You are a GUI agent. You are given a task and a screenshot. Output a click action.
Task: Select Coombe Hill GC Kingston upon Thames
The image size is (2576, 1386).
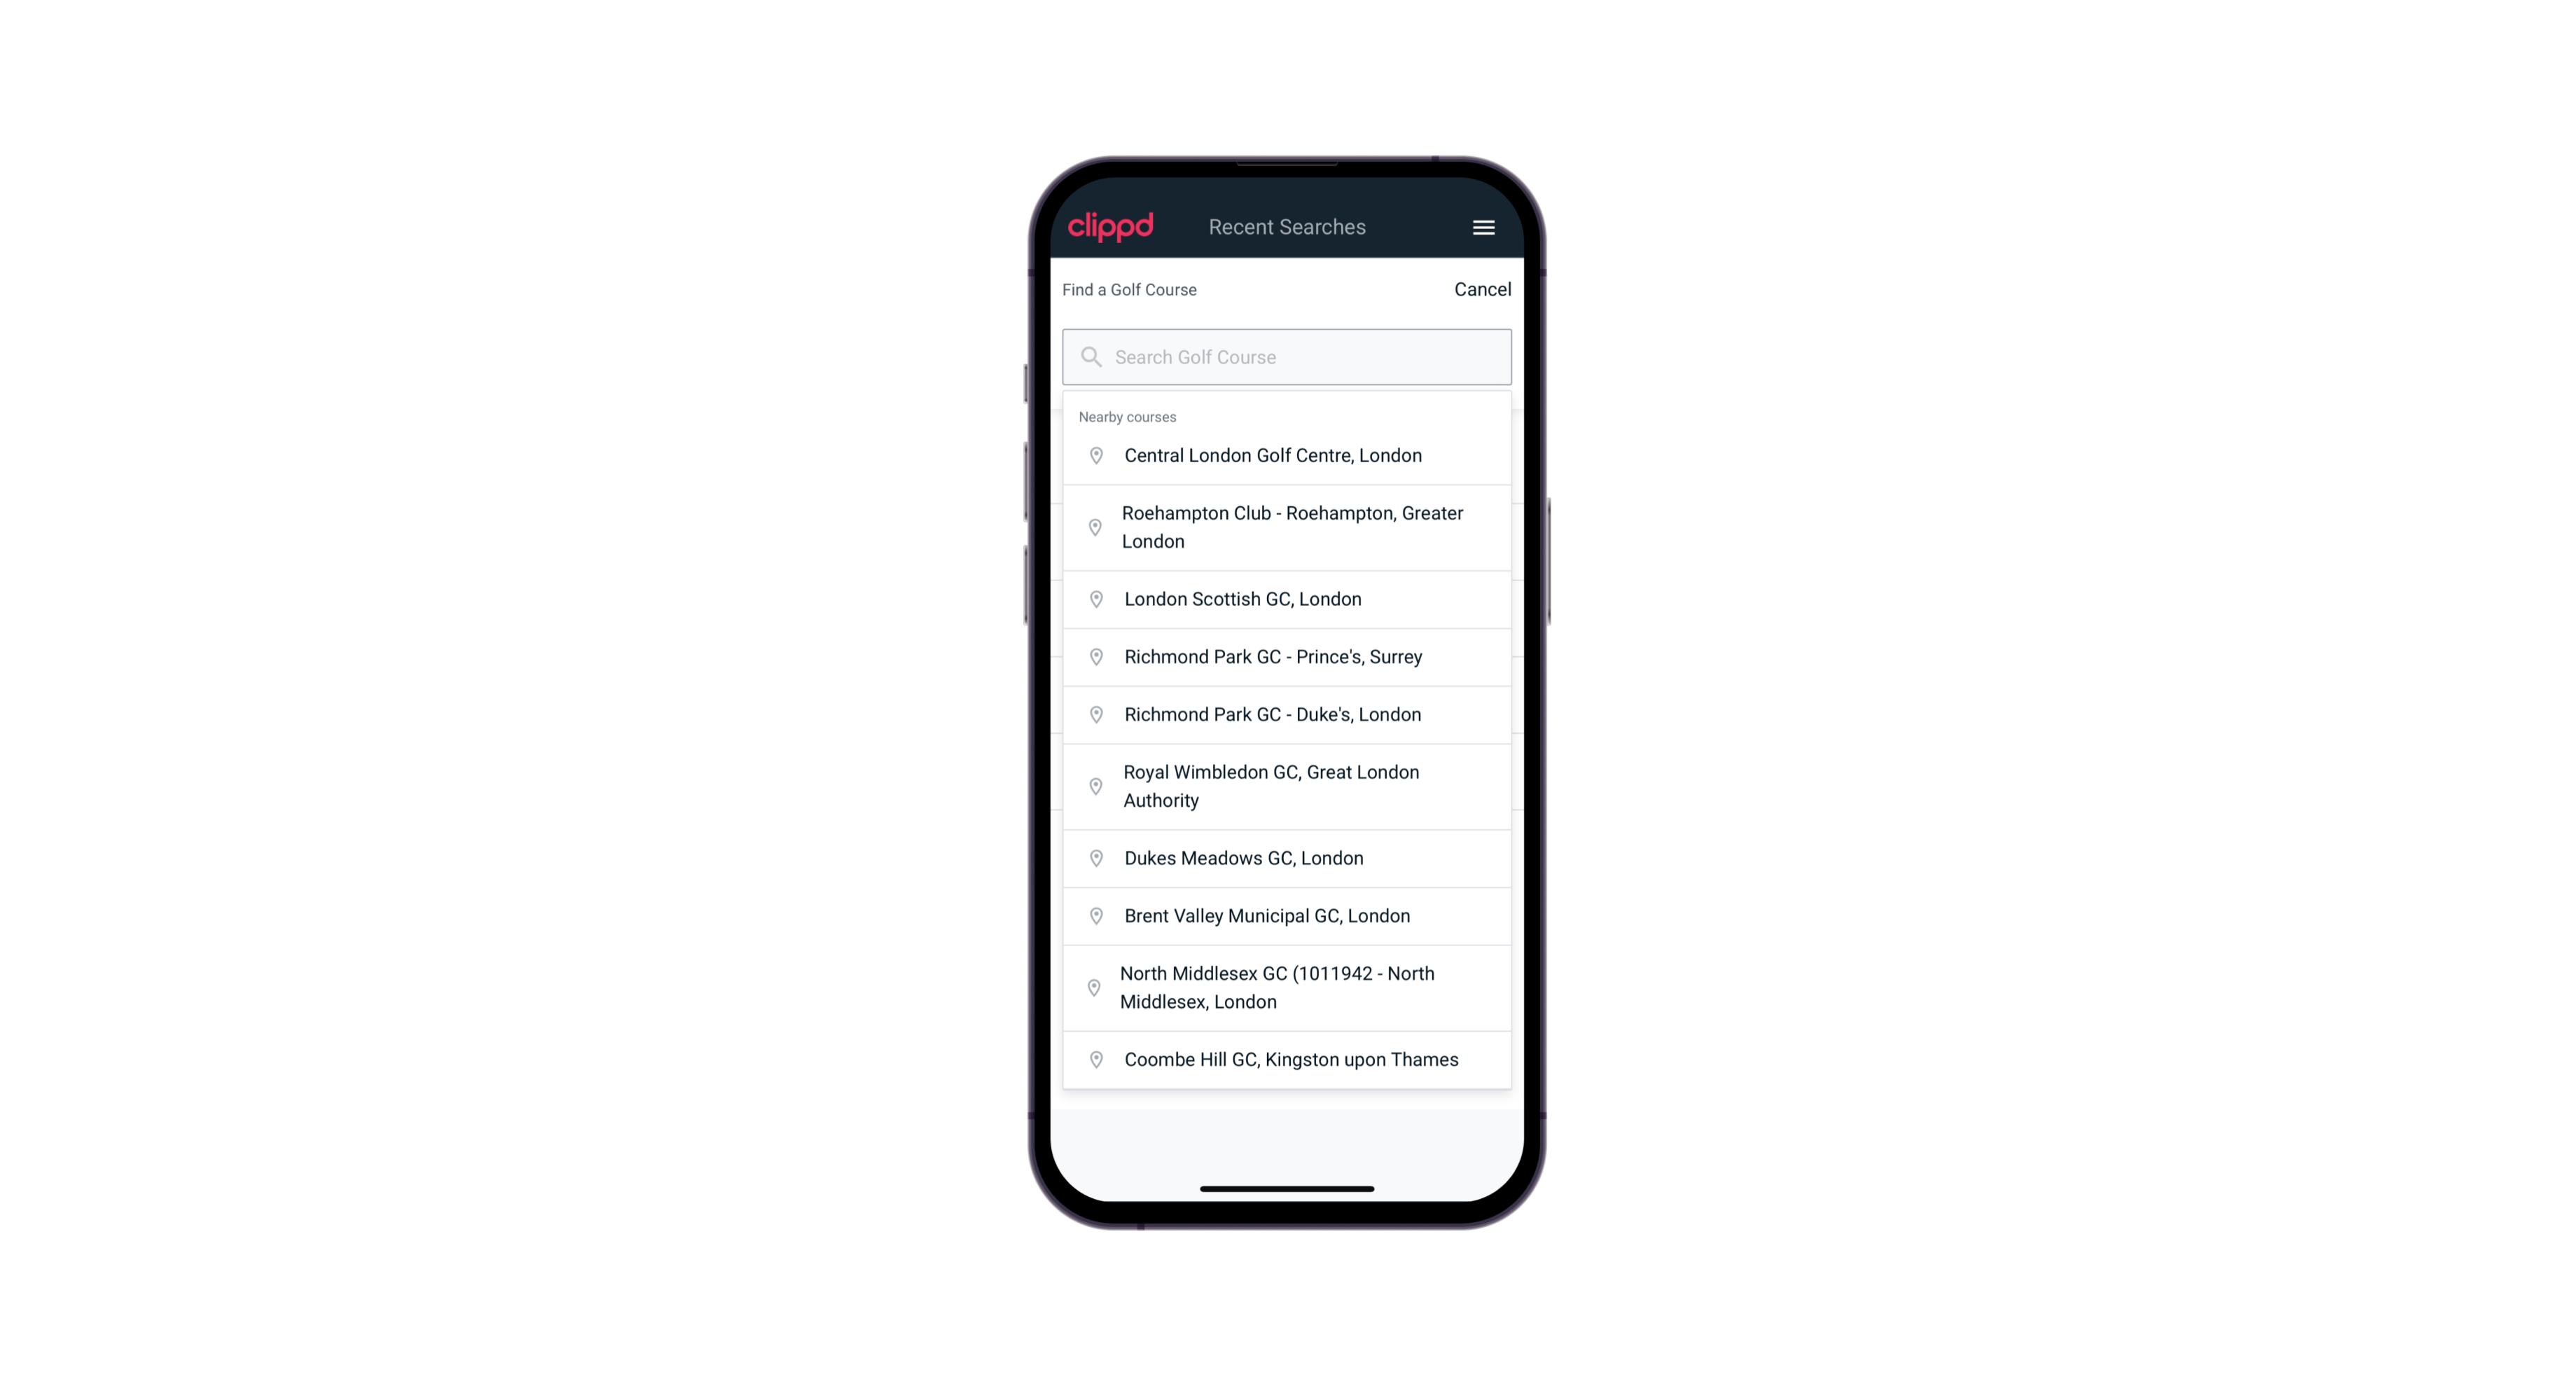click(x=1288, y=1058)
